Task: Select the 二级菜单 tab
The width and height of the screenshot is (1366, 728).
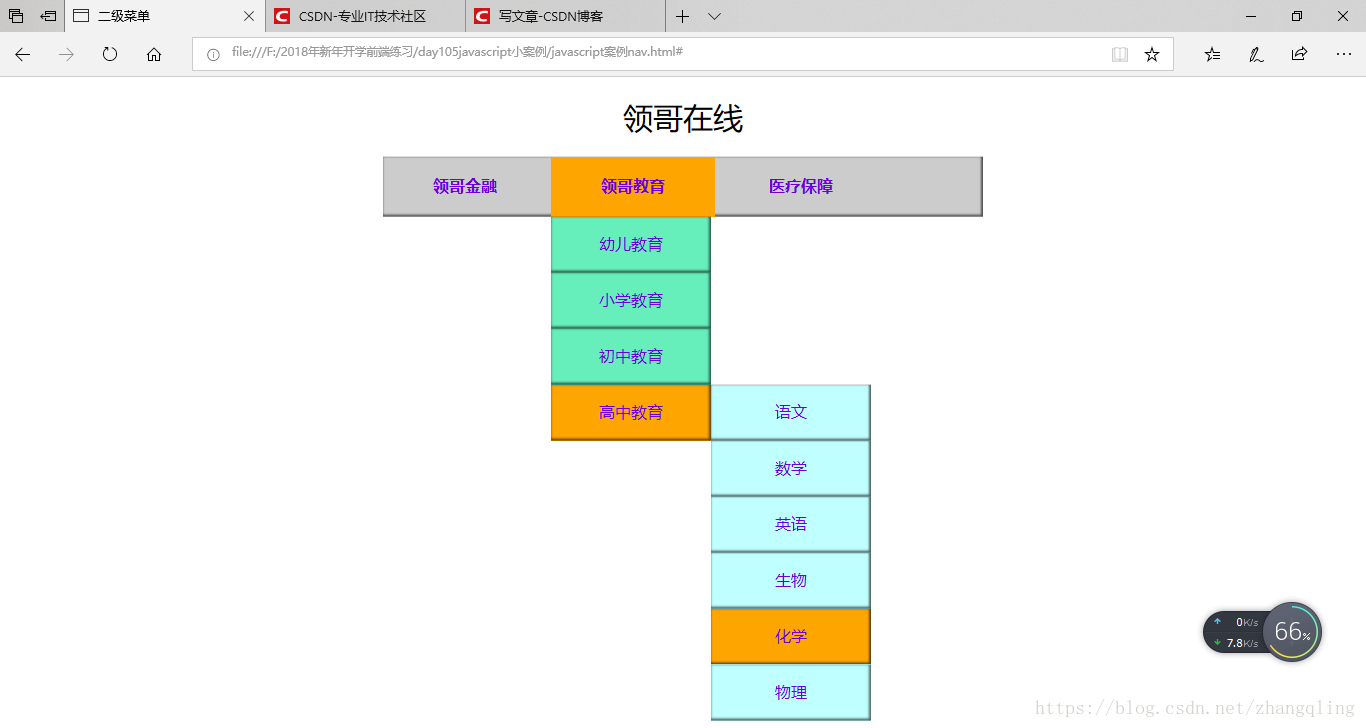Action: click(165, 16)
